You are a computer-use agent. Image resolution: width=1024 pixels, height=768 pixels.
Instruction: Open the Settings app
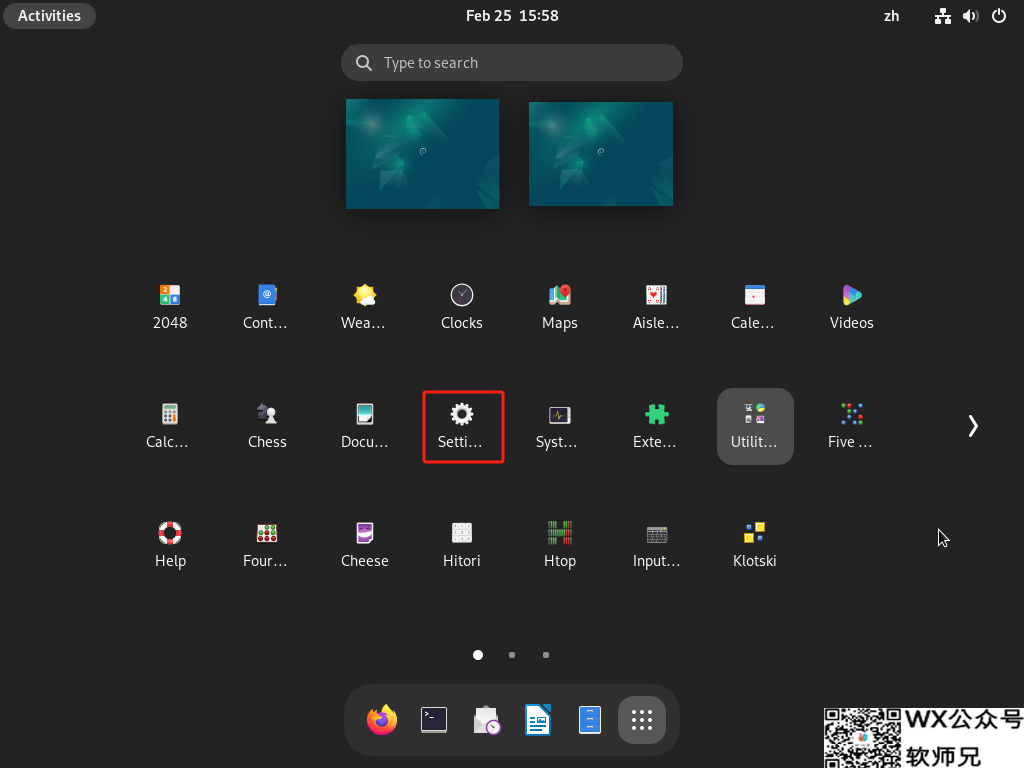[x=461, y=425]
